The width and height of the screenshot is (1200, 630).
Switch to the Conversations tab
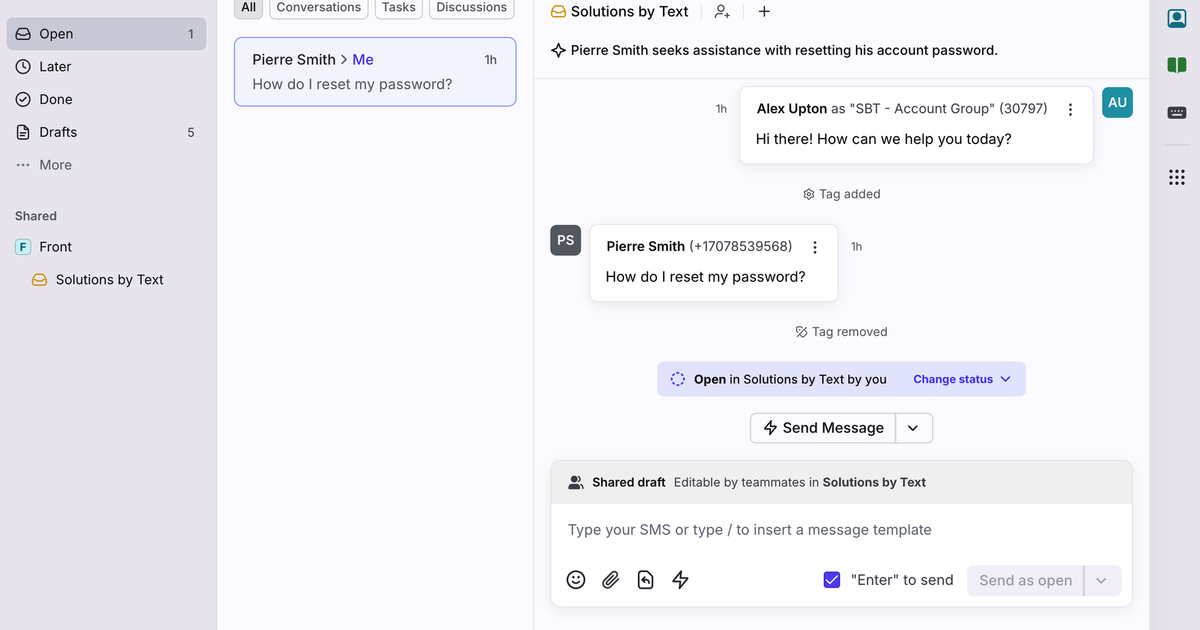[x=319, y=8]
